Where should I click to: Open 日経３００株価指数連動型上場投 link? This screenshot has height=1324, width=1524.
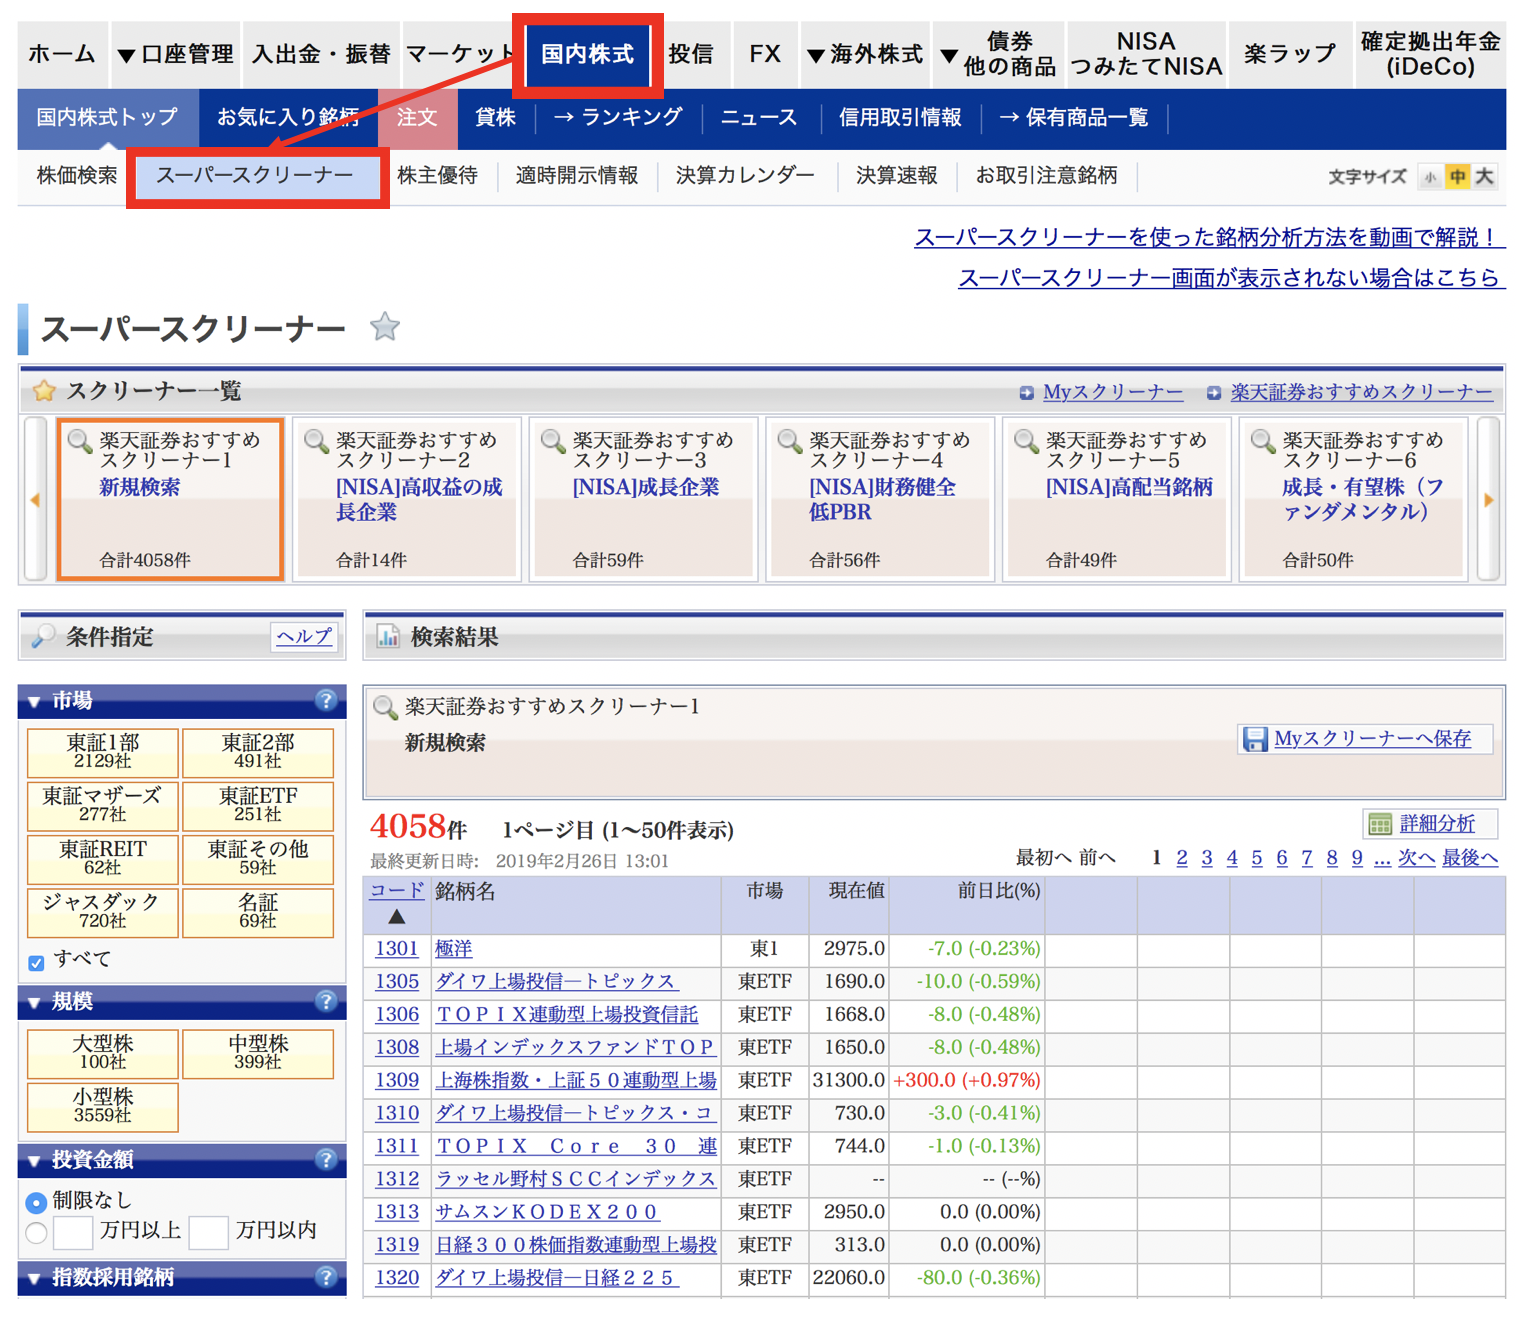(x=576, y=1245)
